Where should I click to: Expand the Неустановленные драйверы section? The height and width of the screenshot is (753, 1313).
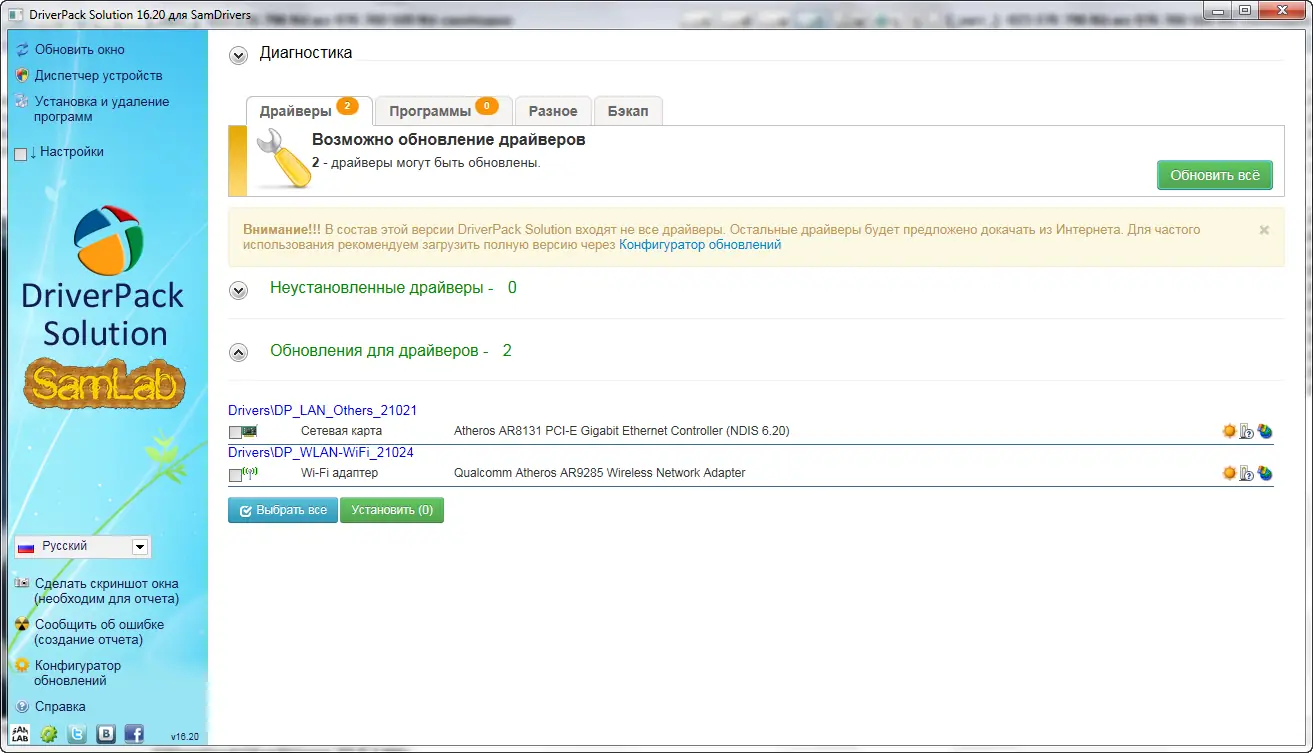(238, 290)
